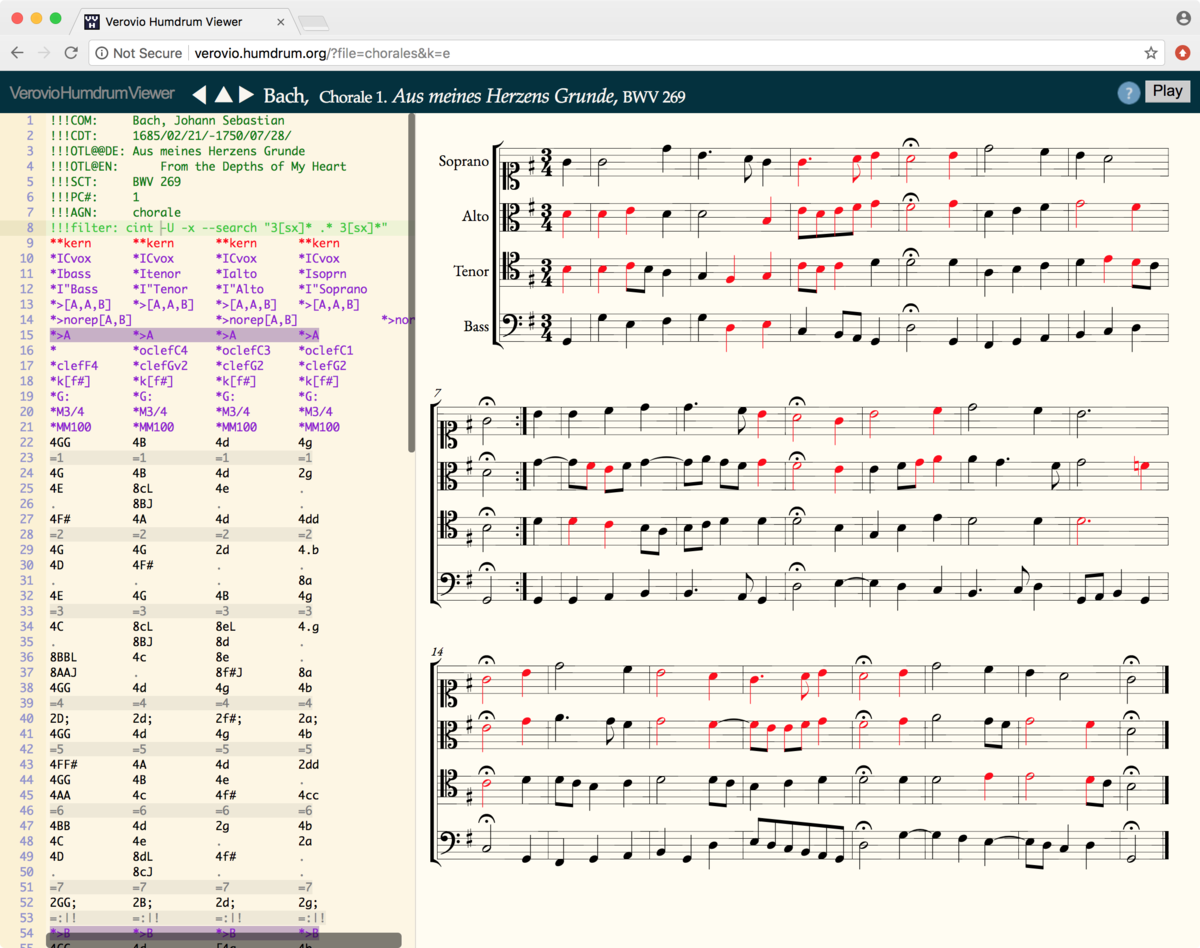Image resolution: width=1200 pixels, height=948 pixels.
Task: Click the red extension icon in toolbar
Action: [x=1181, y=53]
